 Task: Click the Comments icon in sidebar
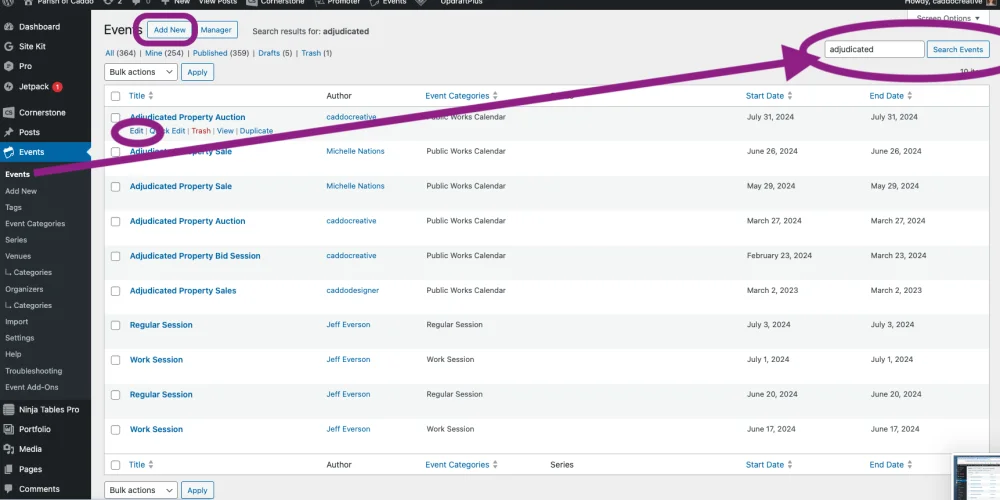point(9,489)
